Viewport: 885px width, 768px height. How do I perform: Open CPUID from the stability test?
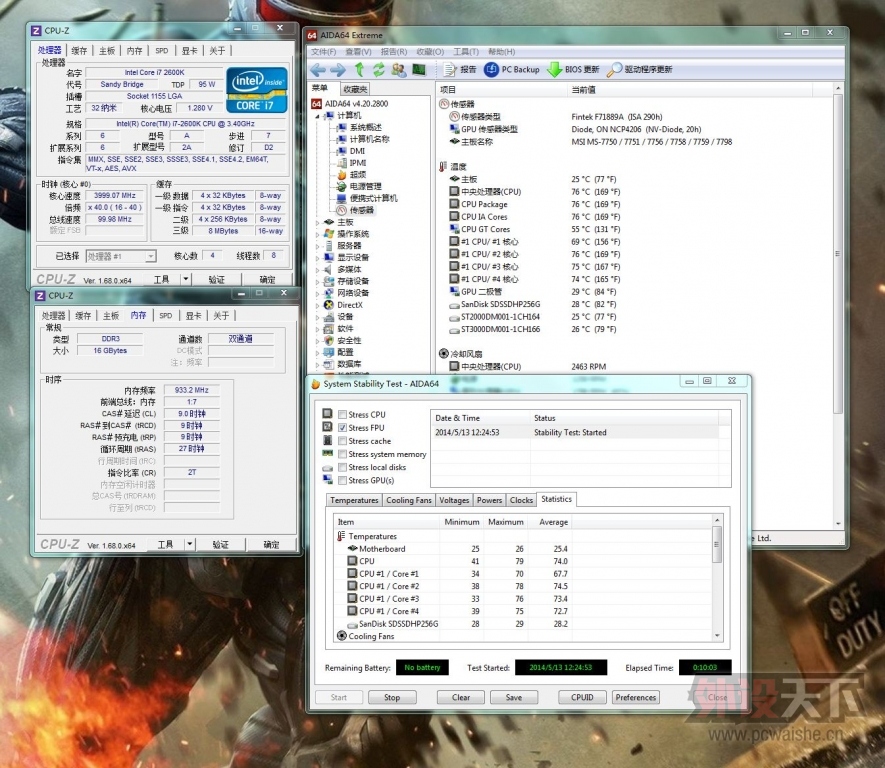coord(582,697)
